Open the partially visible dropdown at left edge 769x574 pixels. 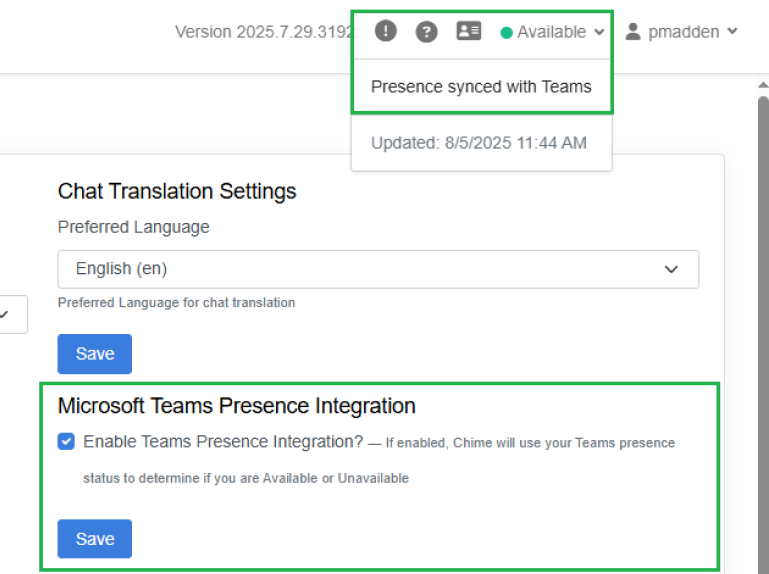point(8,314)
